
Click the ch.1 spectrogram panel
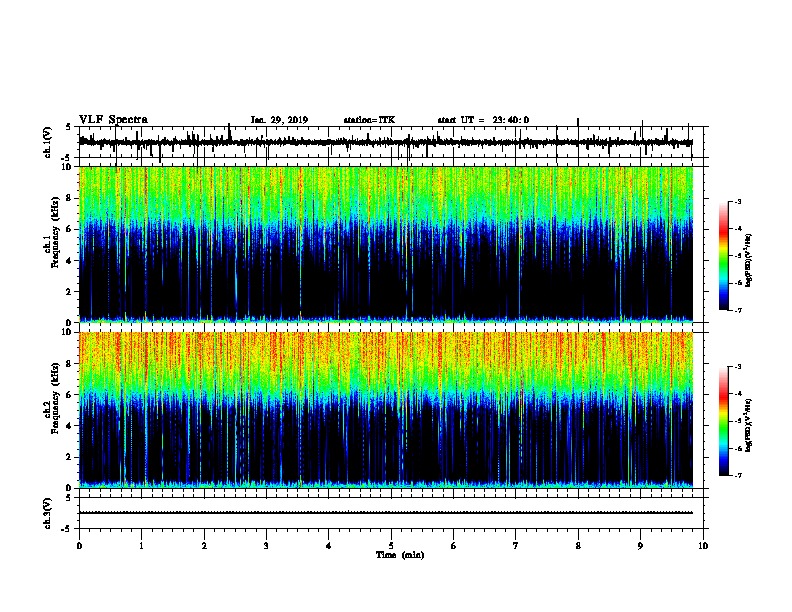(386, 244)
